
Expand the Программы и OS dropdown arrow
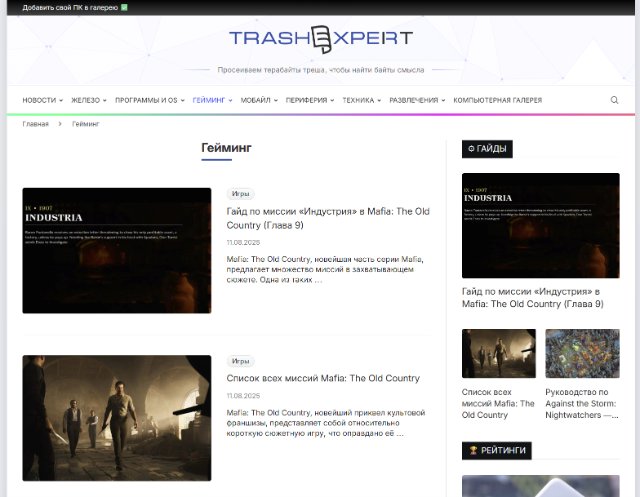point(182,100)
